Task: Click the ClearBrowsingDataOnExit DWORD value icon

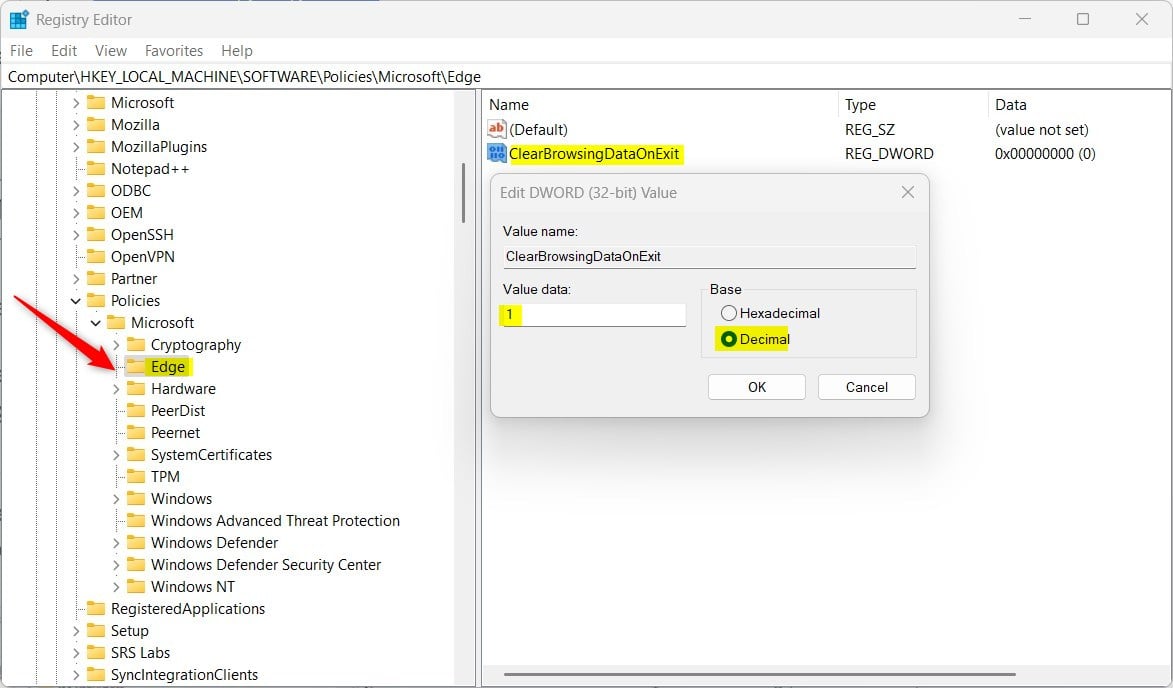Action: click(497, 154)
